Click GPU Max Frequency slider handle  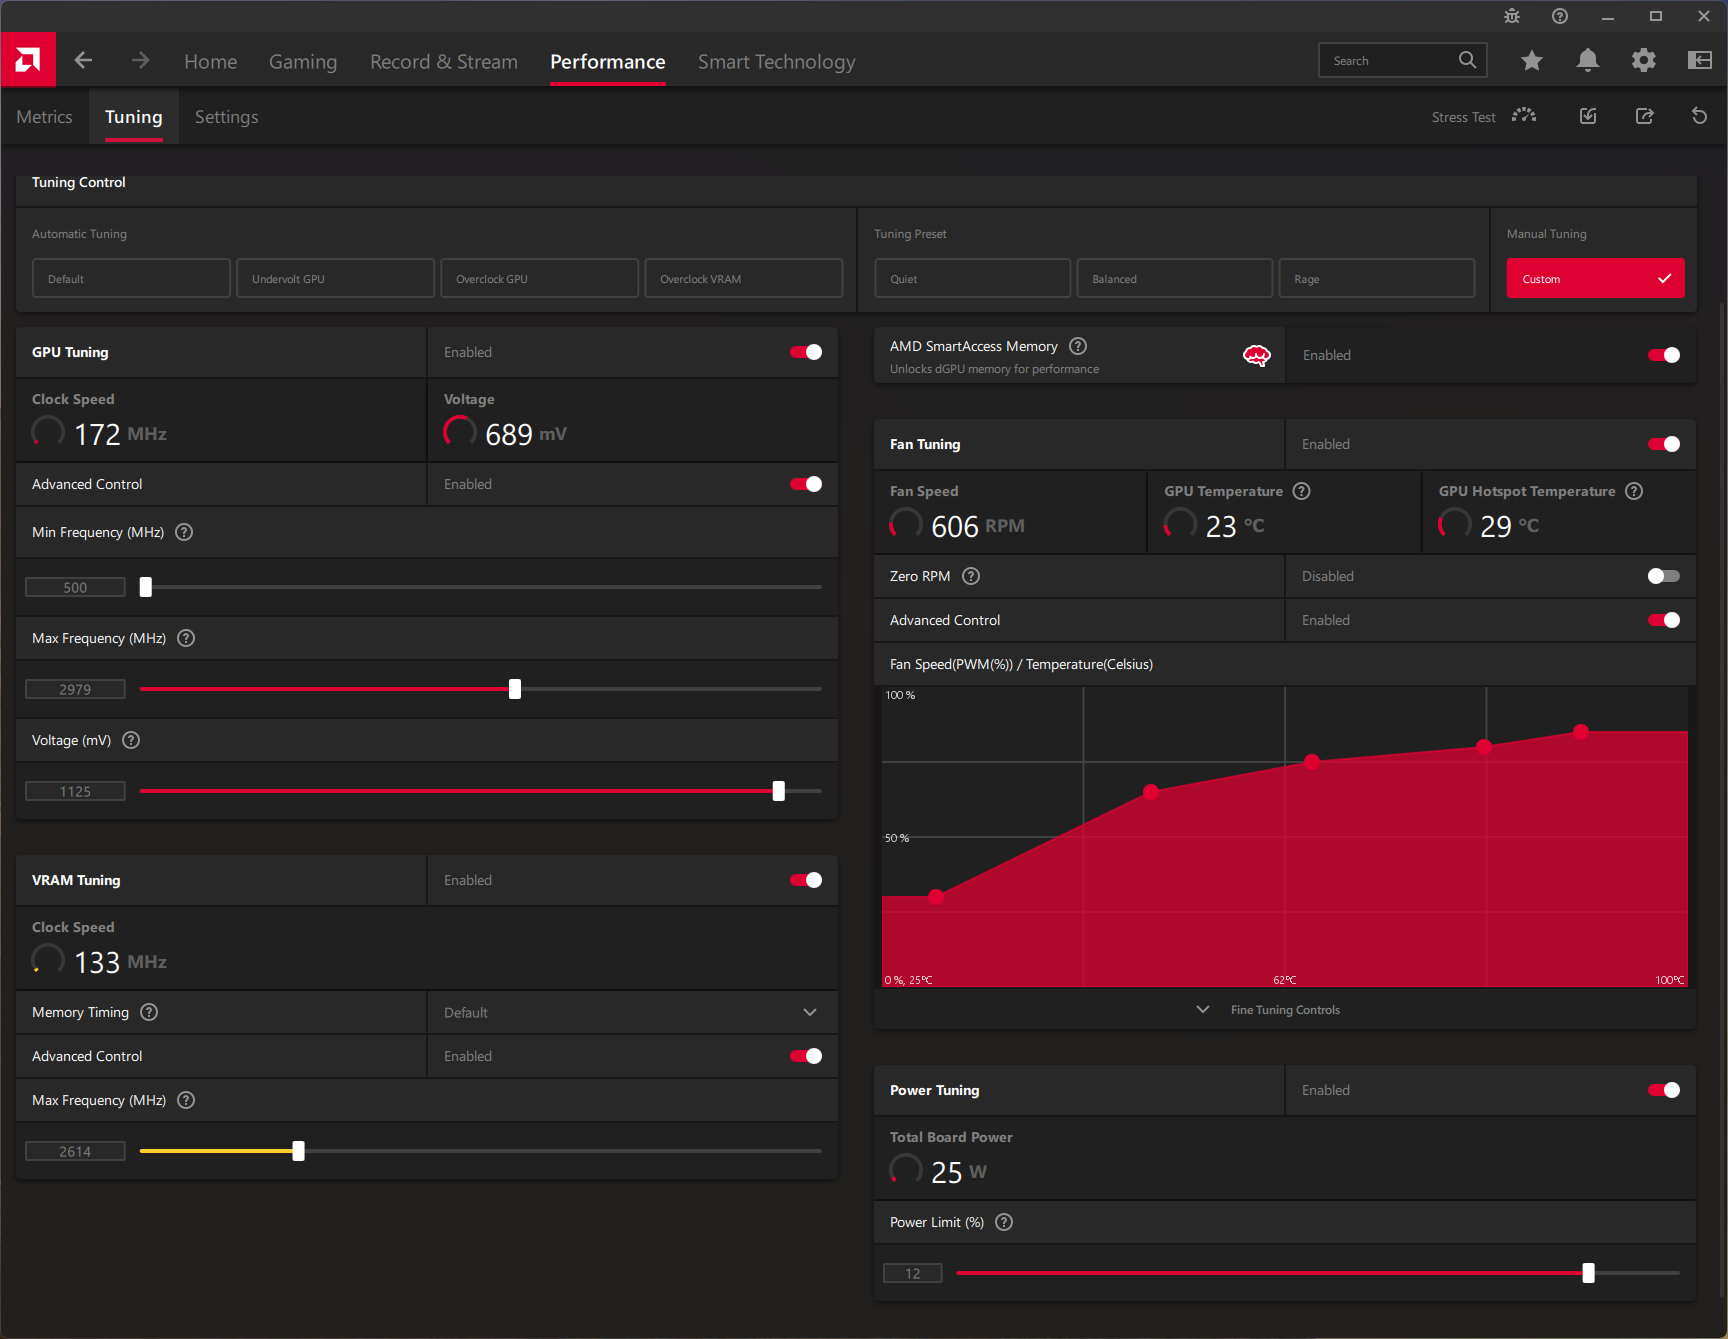click(515, 689)
